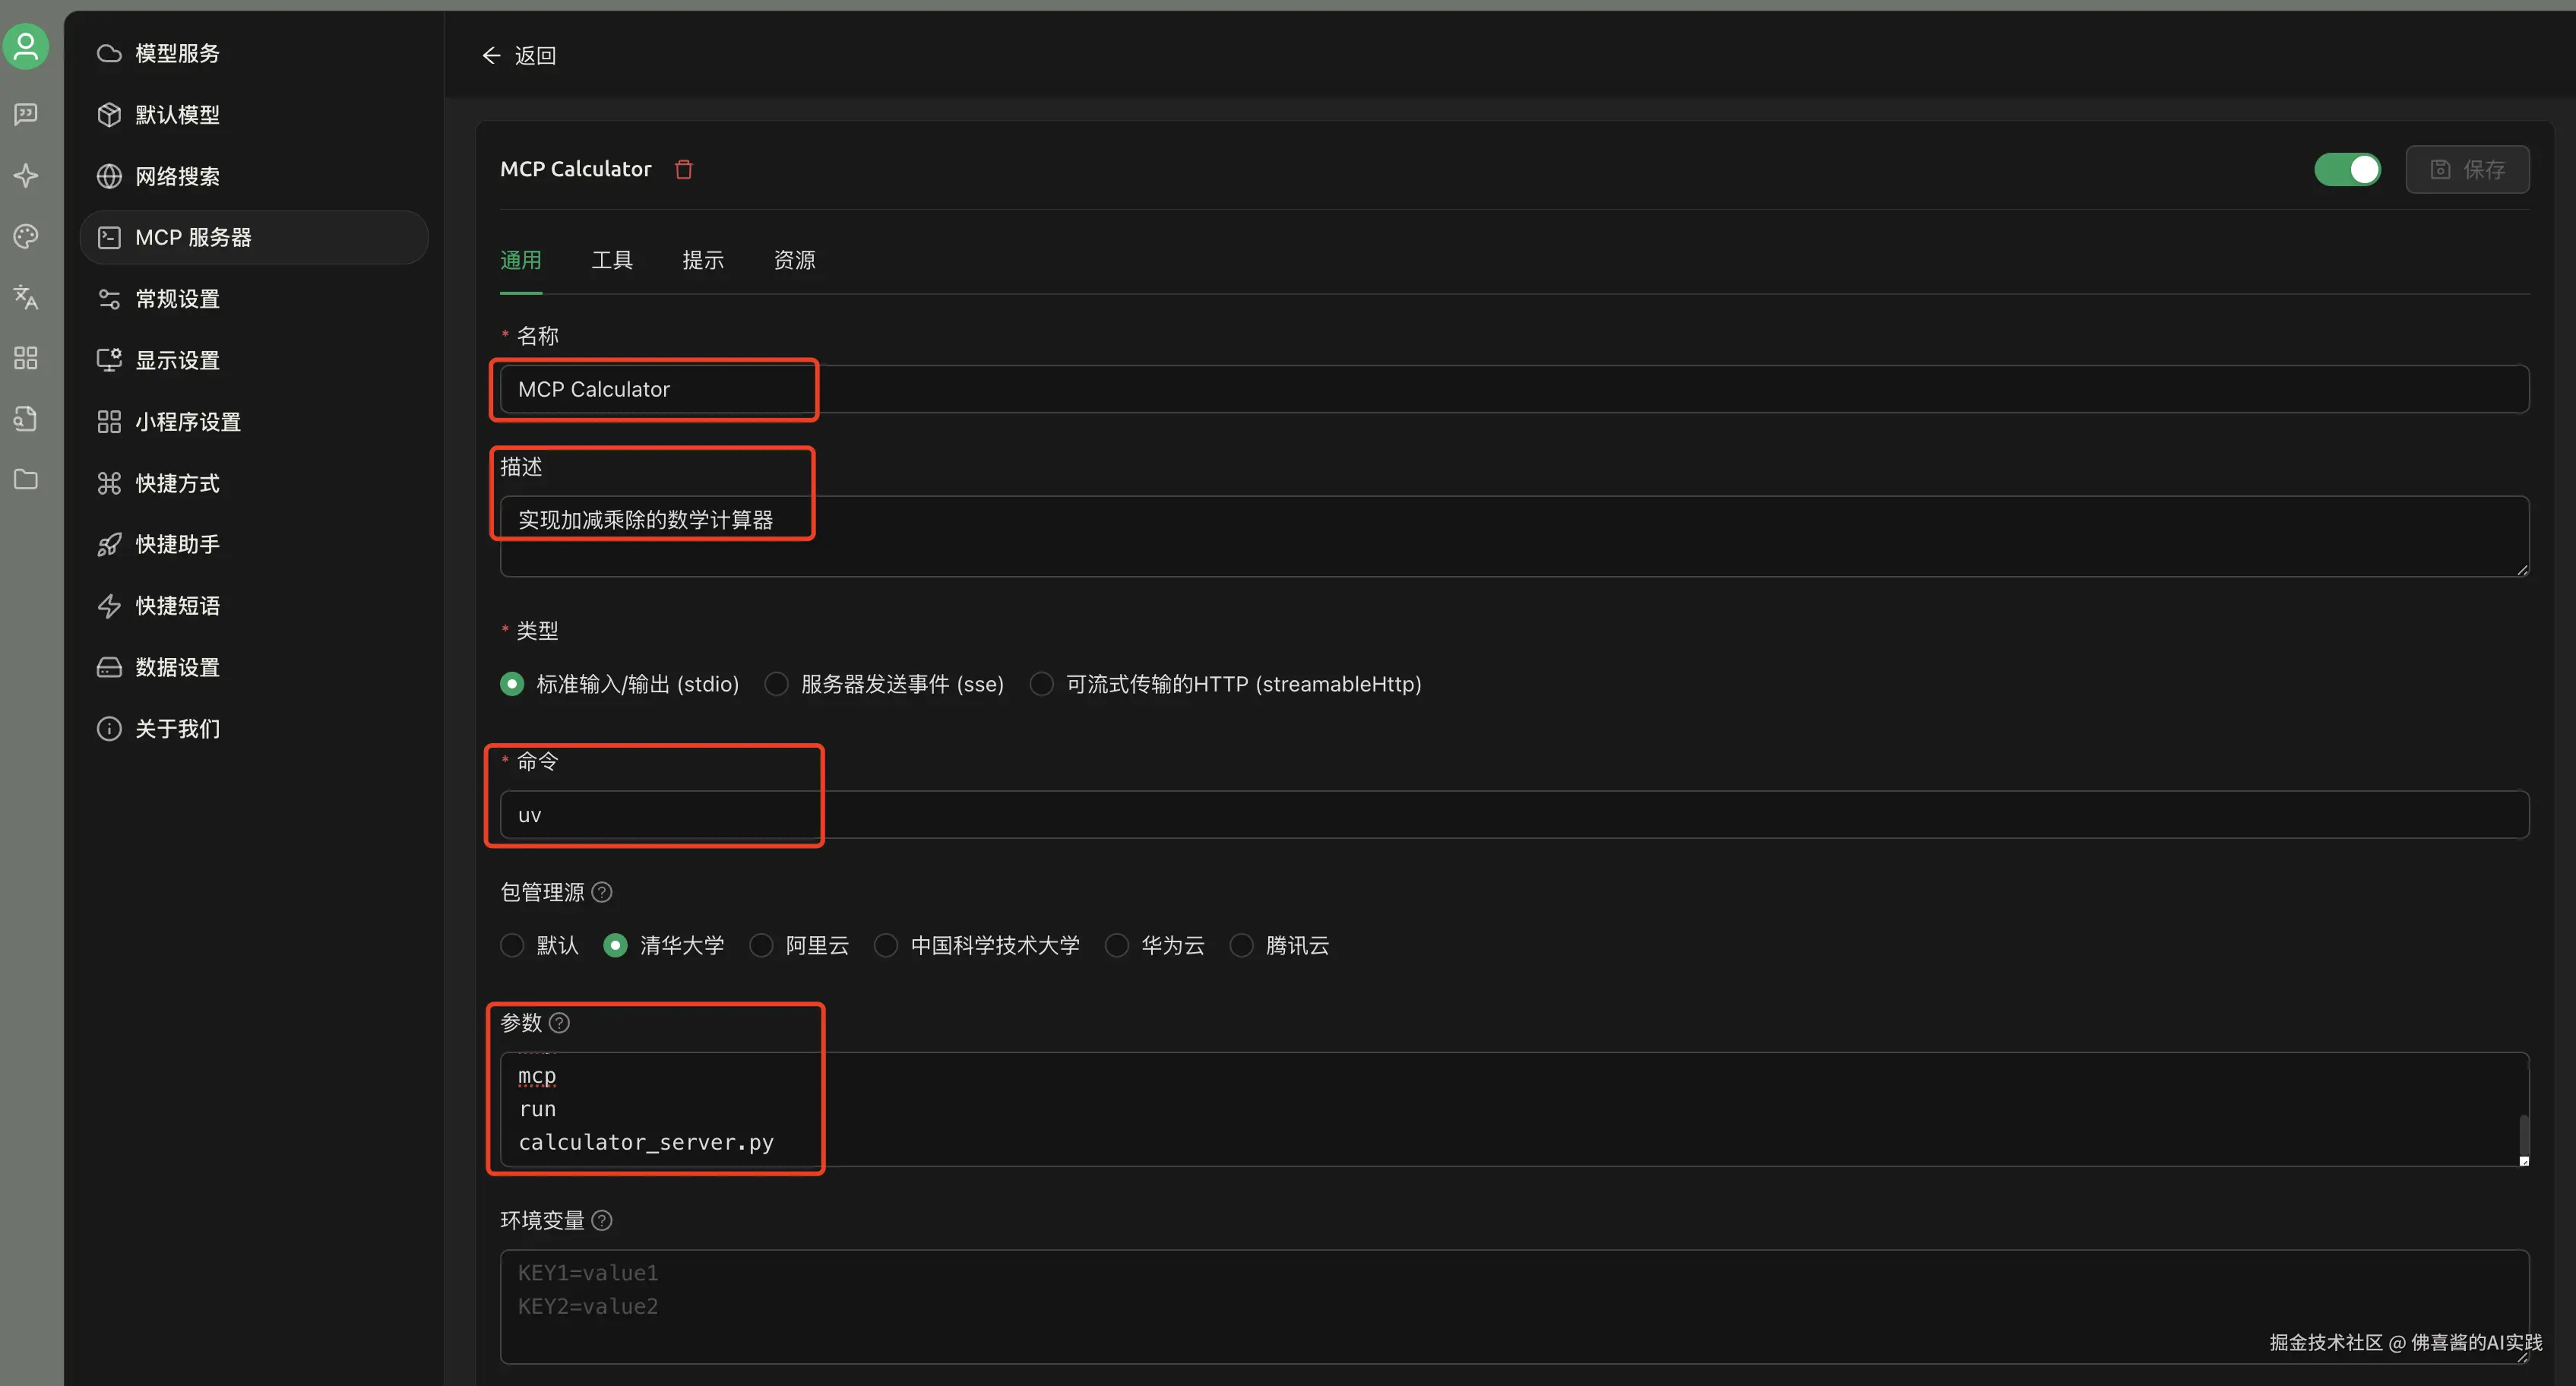
Task: Select the 服务器发送事件 (sse) type
Action: click(776, 684)
